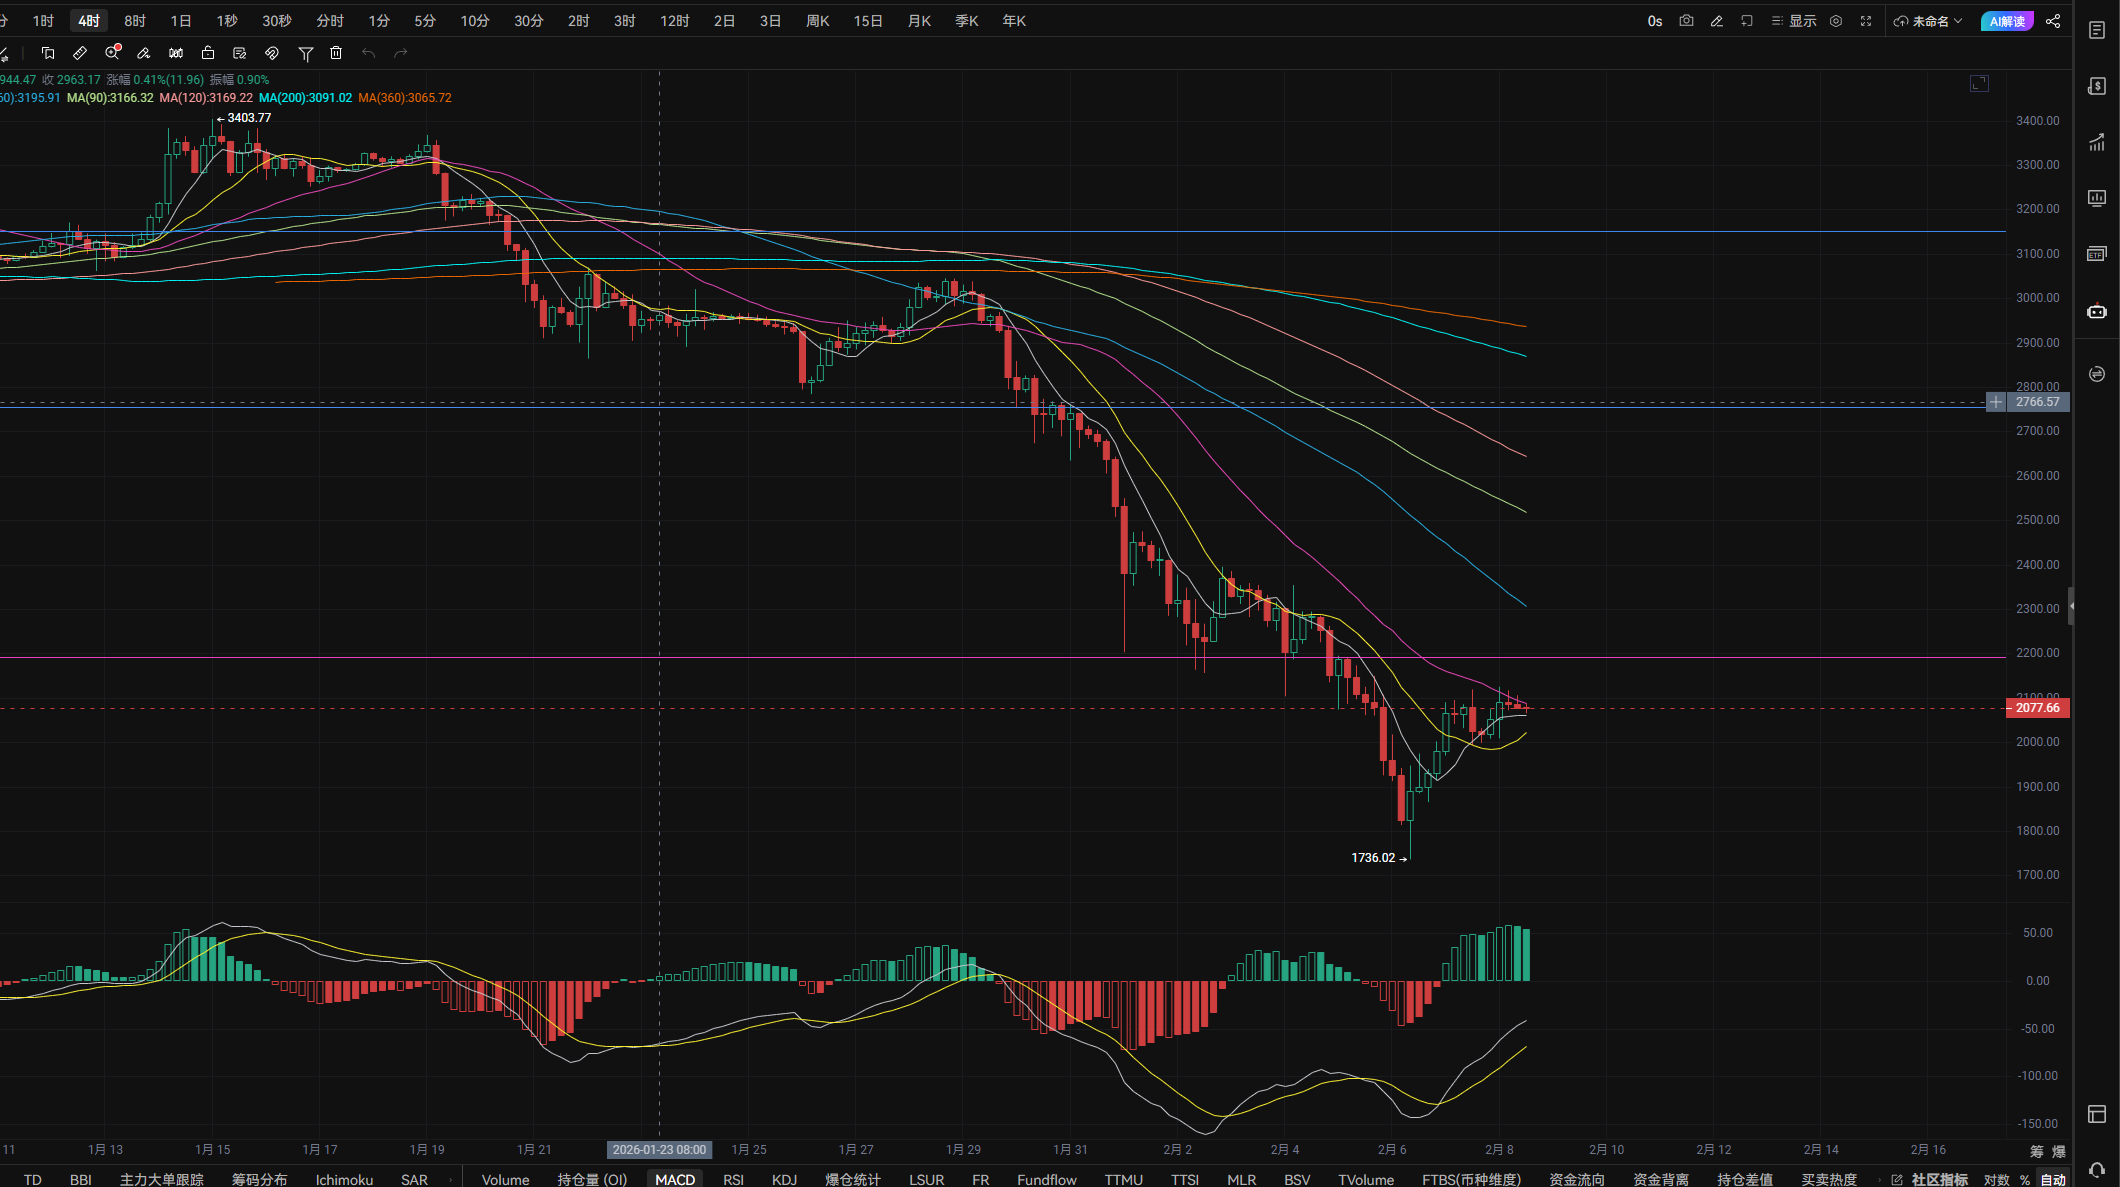The width and height of the screenshot is (2120, 1187).
Task: Toggle the % percent scale
Action: (x=2024, y=1179)
